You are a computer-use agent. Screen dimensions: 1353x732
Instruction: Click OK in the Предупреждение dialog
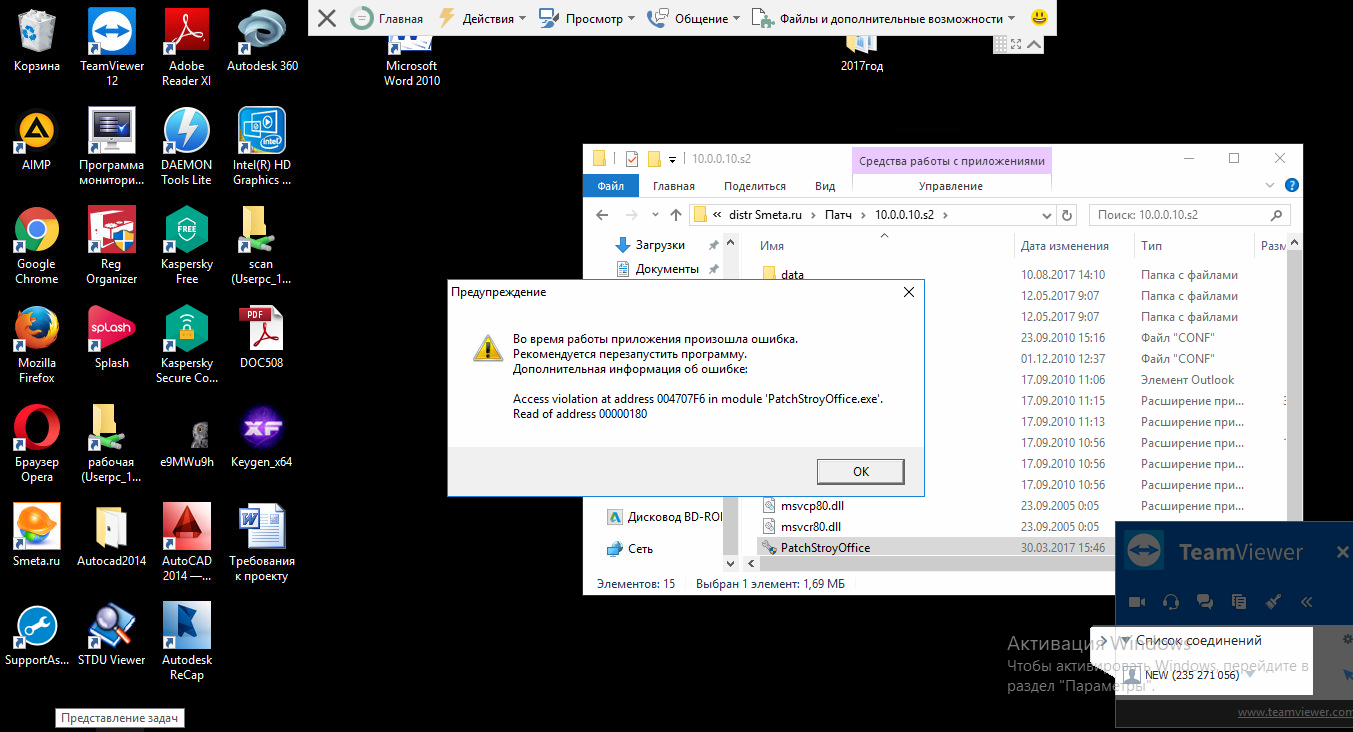(861, 472)
